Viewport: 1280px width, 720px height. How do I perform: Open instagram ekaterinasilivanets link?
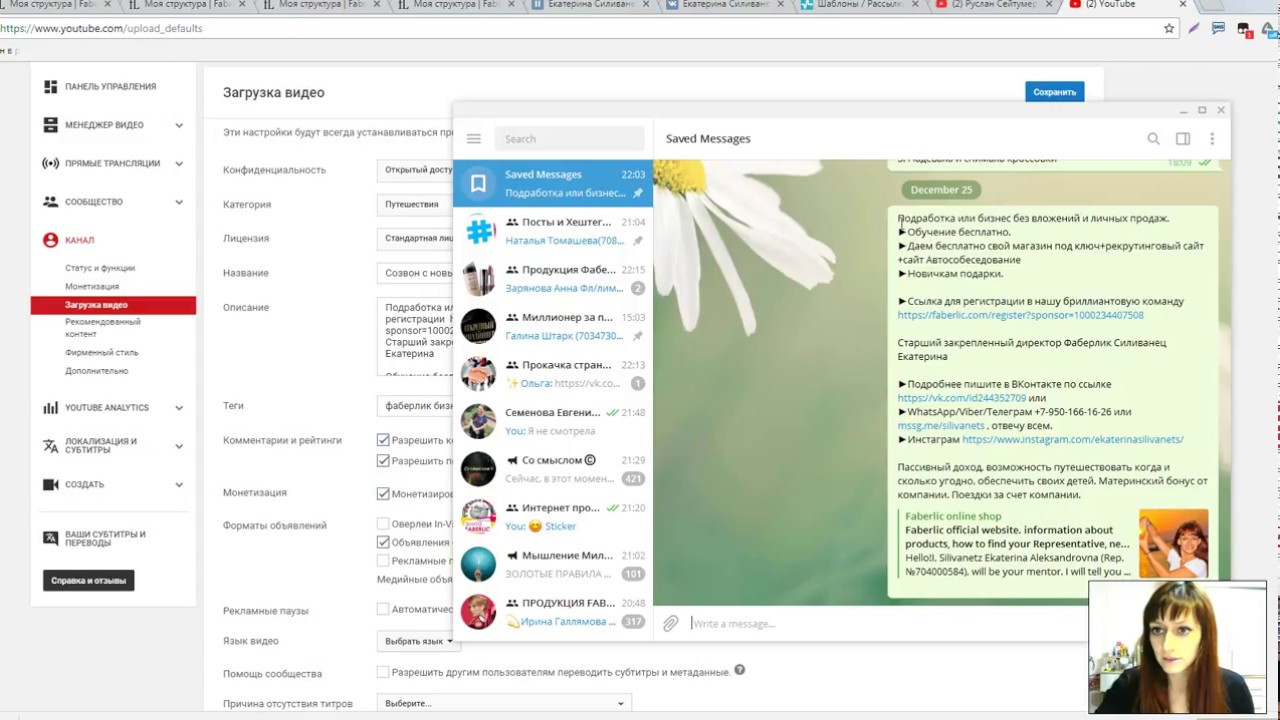pyautogui.click(x=1072, y=439)
